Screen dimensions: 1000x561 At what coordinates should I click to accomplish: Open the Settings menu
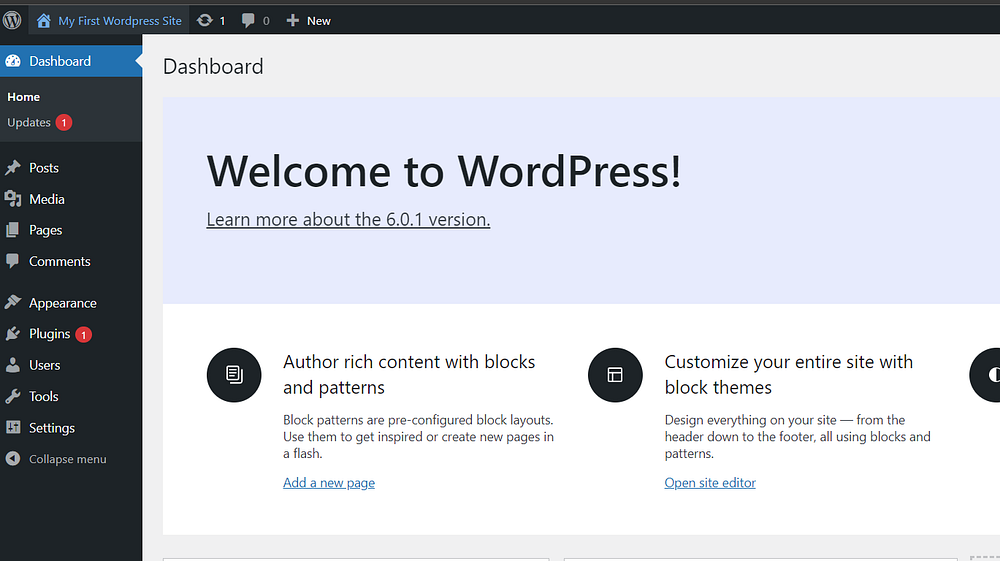(x=52, y=428)
